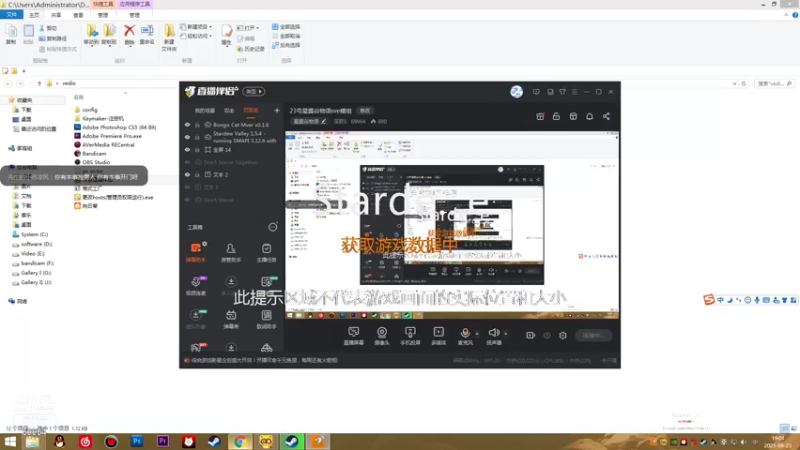Click 反向选择 invert selection in ribbon
Screen dimensions: 800x450
(x=286, y=45)
